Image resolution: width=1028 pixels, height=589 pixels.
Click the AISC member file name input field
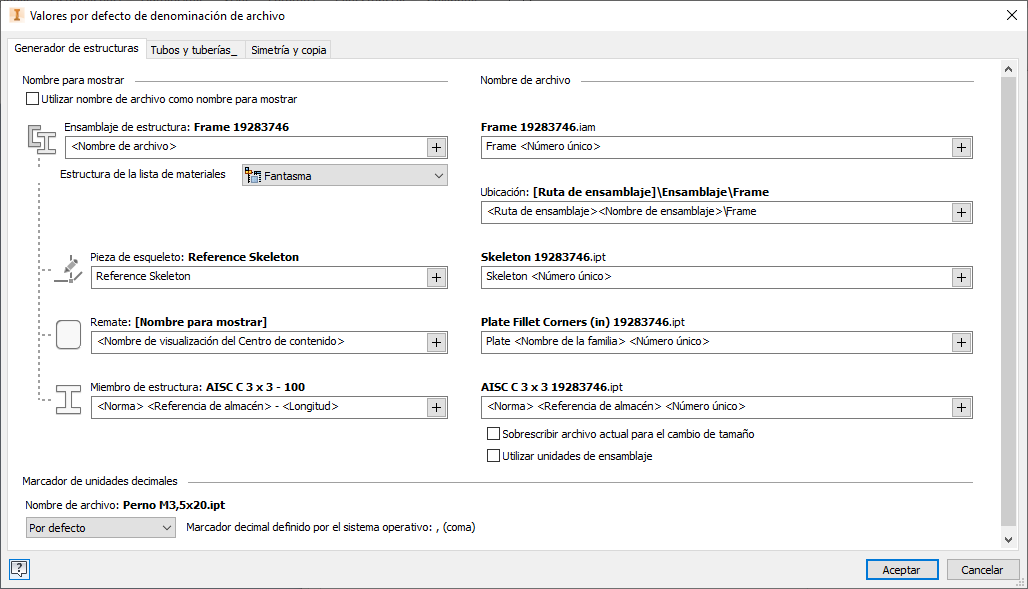tap(715, 407)
